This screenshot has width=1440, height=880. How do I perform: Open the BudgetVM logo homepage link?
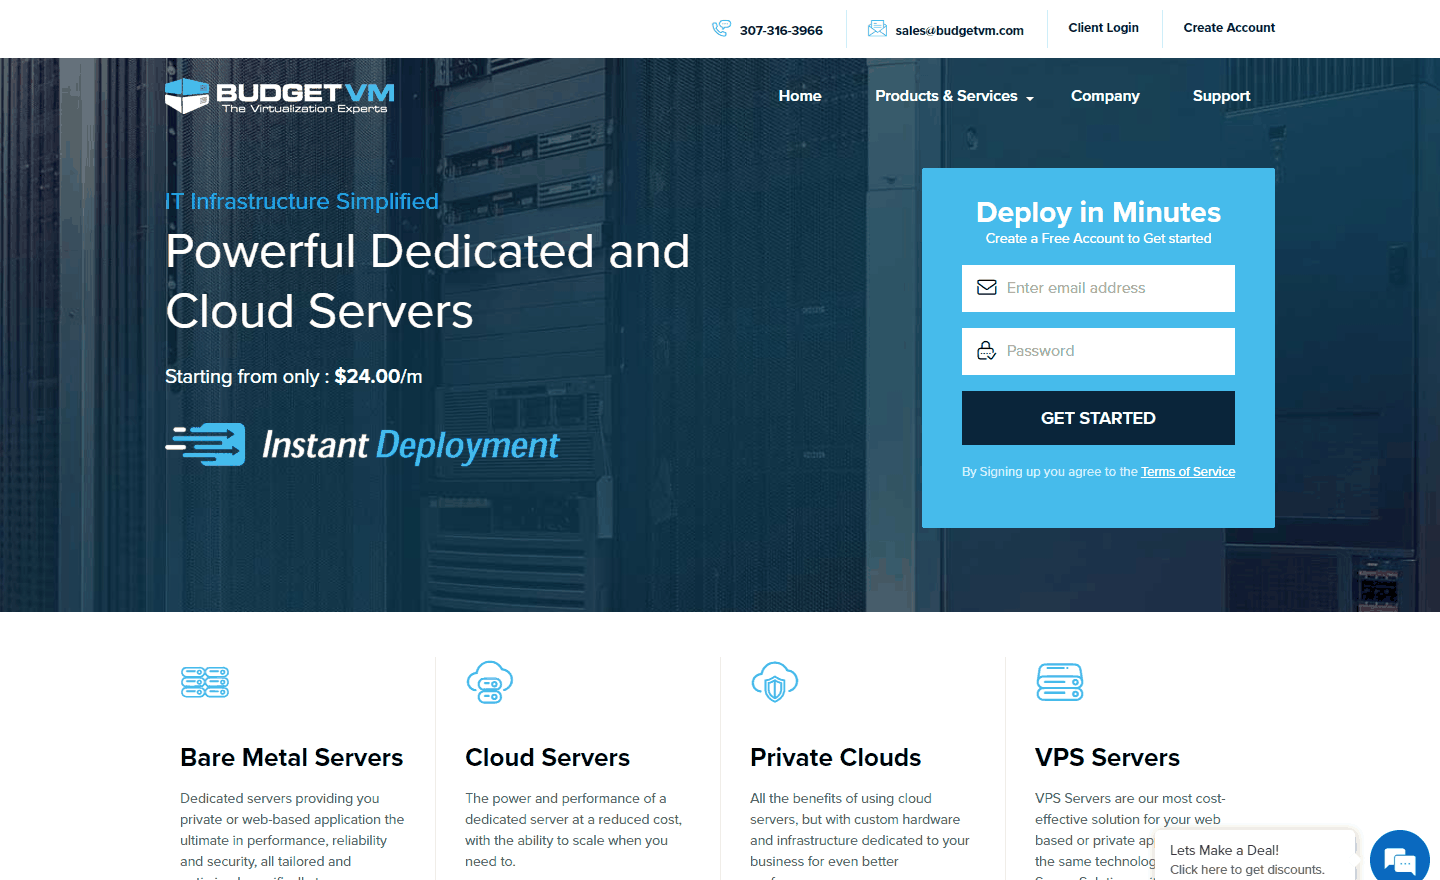[280, 96]
